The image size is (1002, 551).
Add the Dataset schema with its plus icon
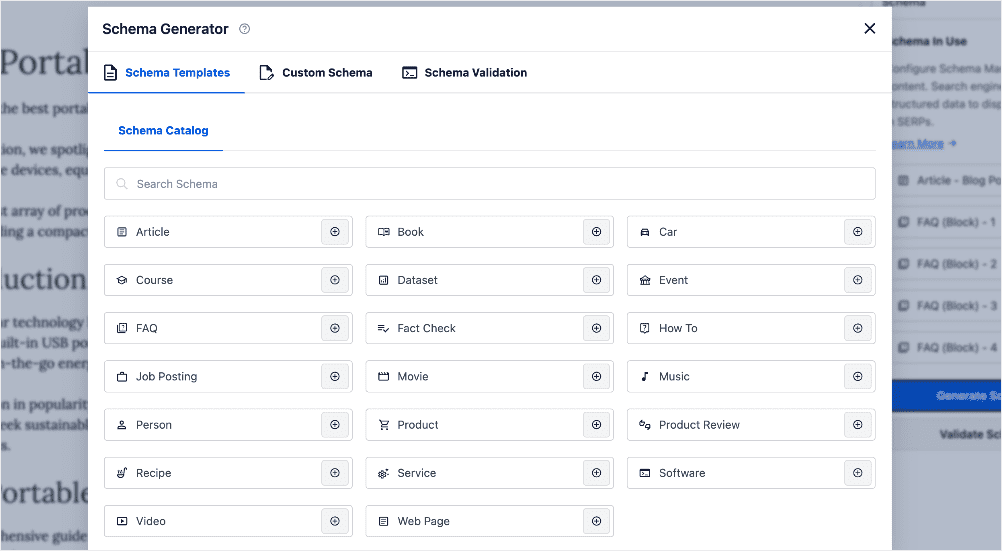tap(596, 280)
